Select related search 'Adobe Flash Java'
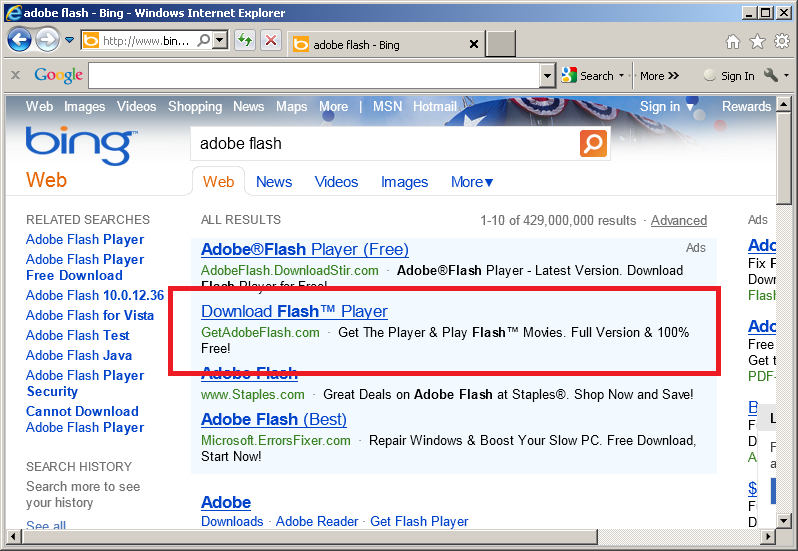This screenshot has height=551, width=798. pos(79,356)
